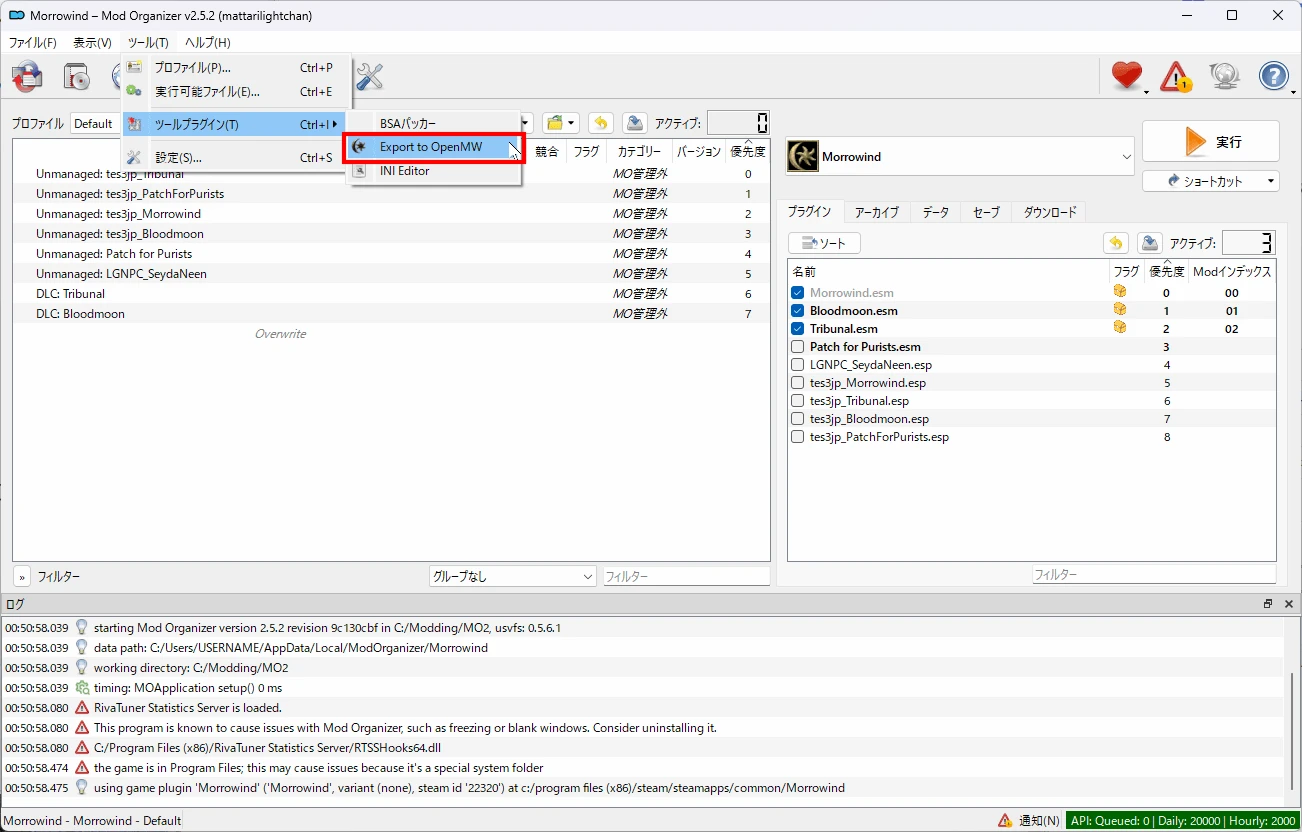The height and width of the screenshot is (832, 1302).
Task: Float the log panel with its undock icon
Action: [x=1268, y=604]
